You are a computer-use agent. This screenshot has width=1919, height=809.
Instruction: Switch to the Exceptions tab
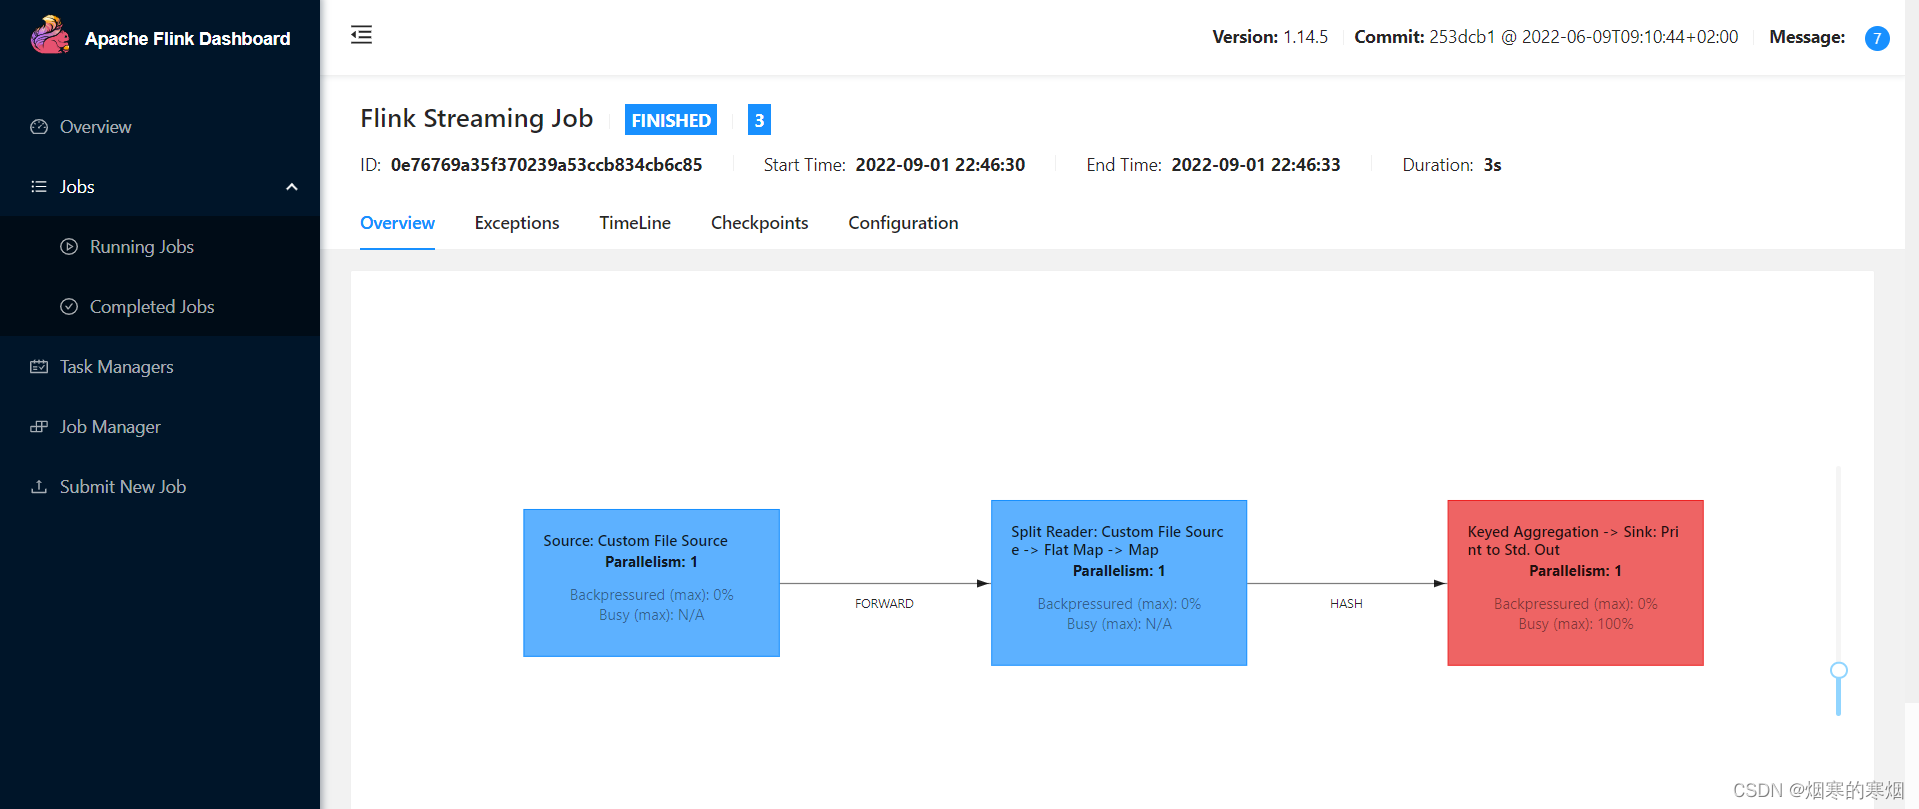click(517, 223)
